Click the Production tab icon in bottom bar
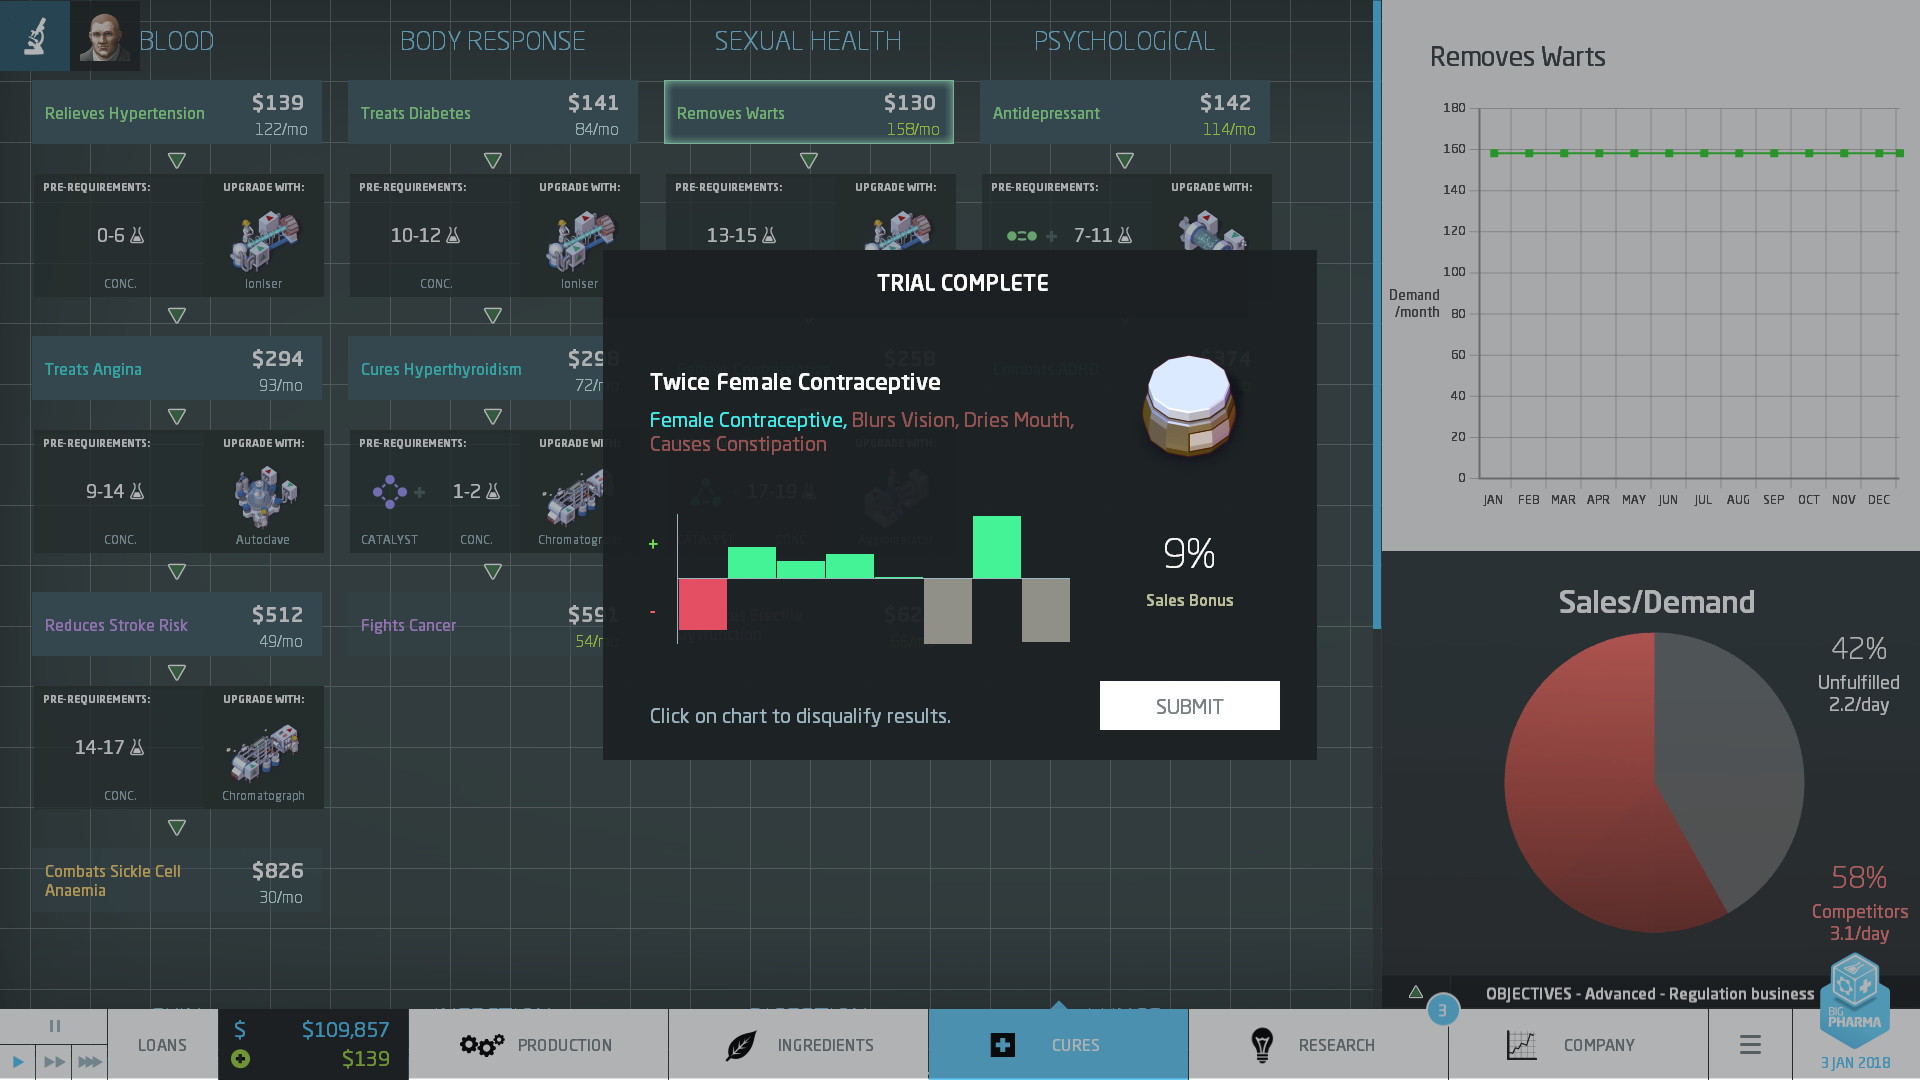Viewport: 1920px width, 1080px height. (x=476, y=1043)
